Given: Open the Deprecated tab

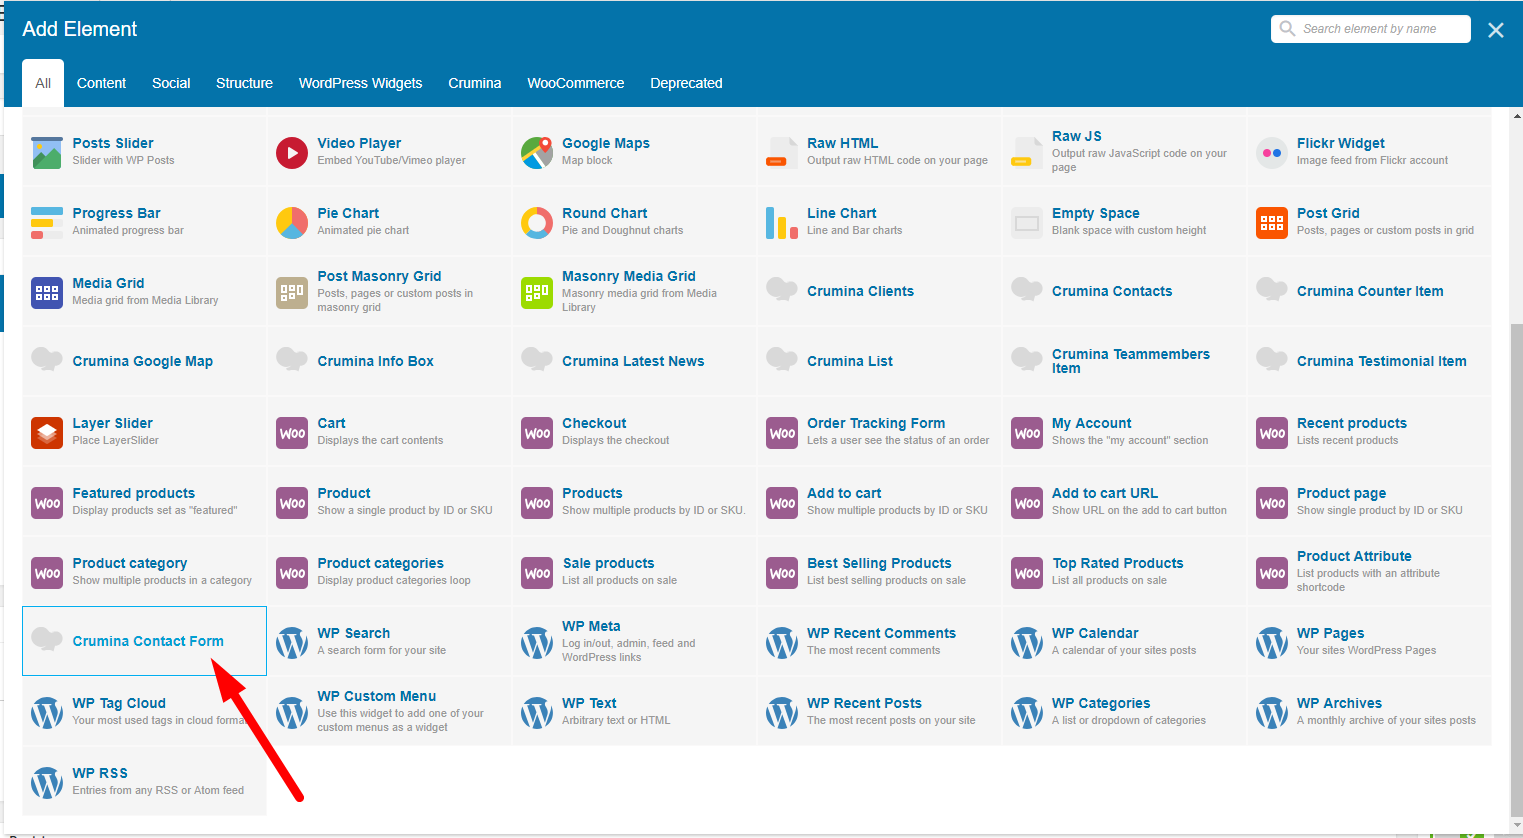Looking at the screenshot, I should pos(686,83).
